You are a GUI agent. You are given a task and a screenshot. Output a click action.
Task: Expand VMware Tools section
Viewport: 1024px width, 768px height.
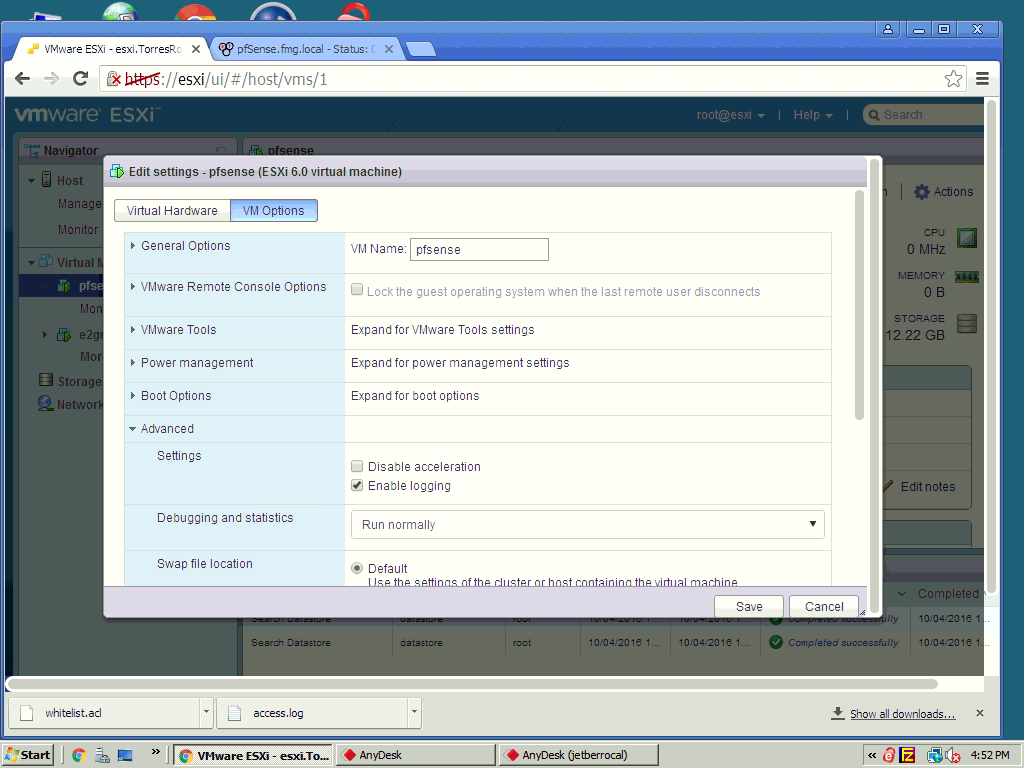pos(133,330)
